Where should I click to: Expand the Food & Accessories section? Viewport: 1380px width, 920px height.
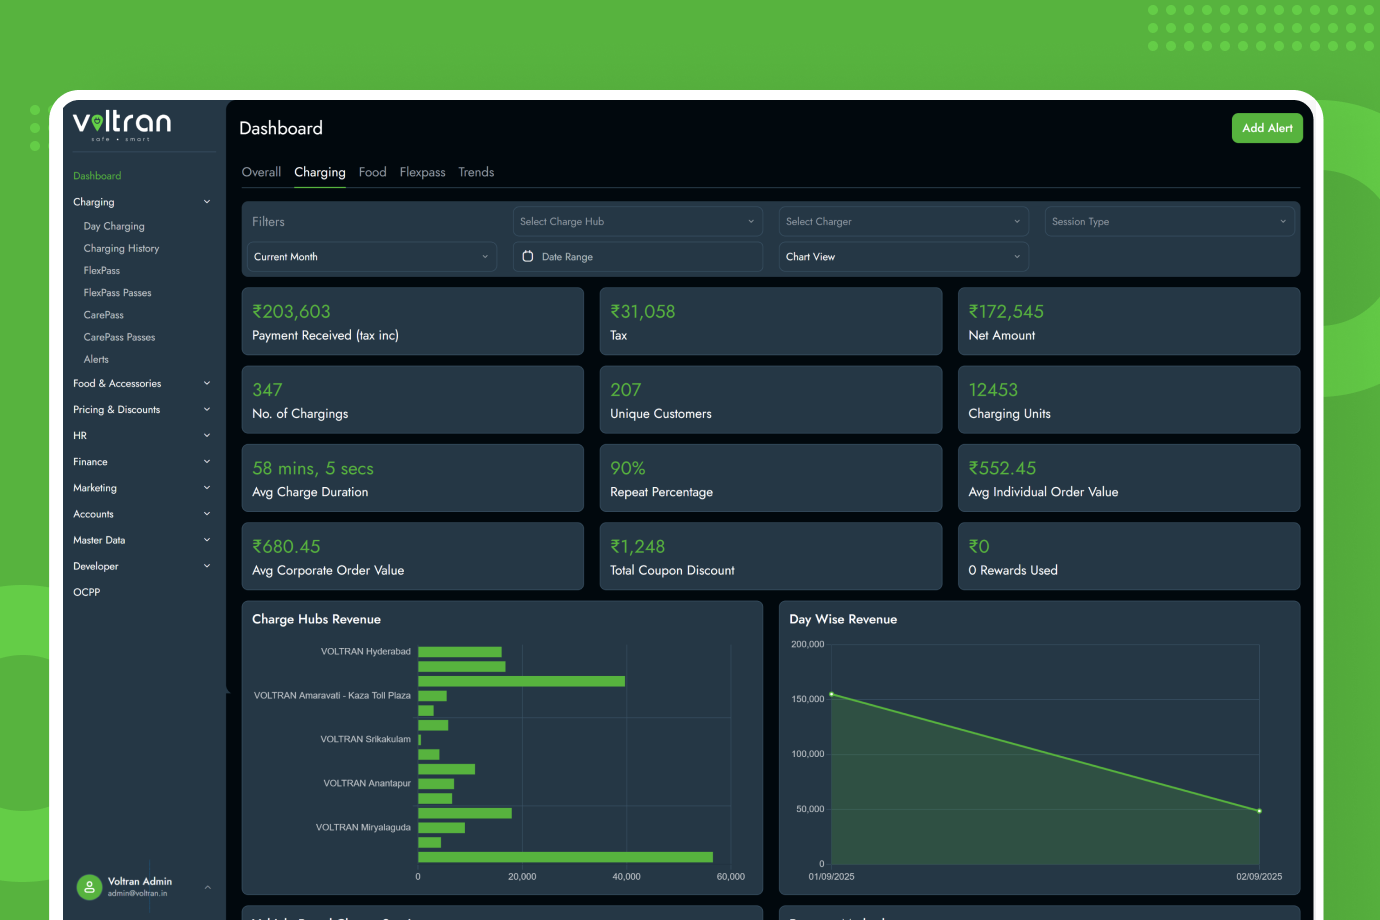click(207, 384)
